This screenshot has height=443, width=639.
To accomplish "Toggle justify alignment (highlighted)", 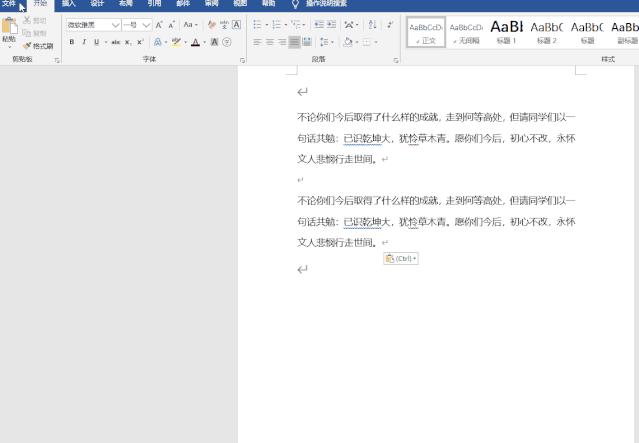I will [x=294, y=42].
